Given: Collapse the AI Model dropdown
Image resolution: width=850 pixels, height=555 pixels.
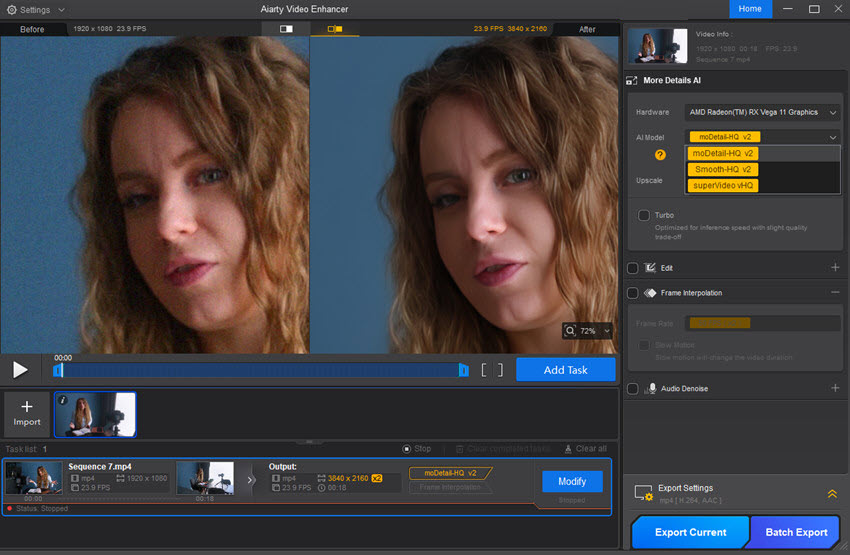Looking at the screenshot, I should (x=833, y=137).
